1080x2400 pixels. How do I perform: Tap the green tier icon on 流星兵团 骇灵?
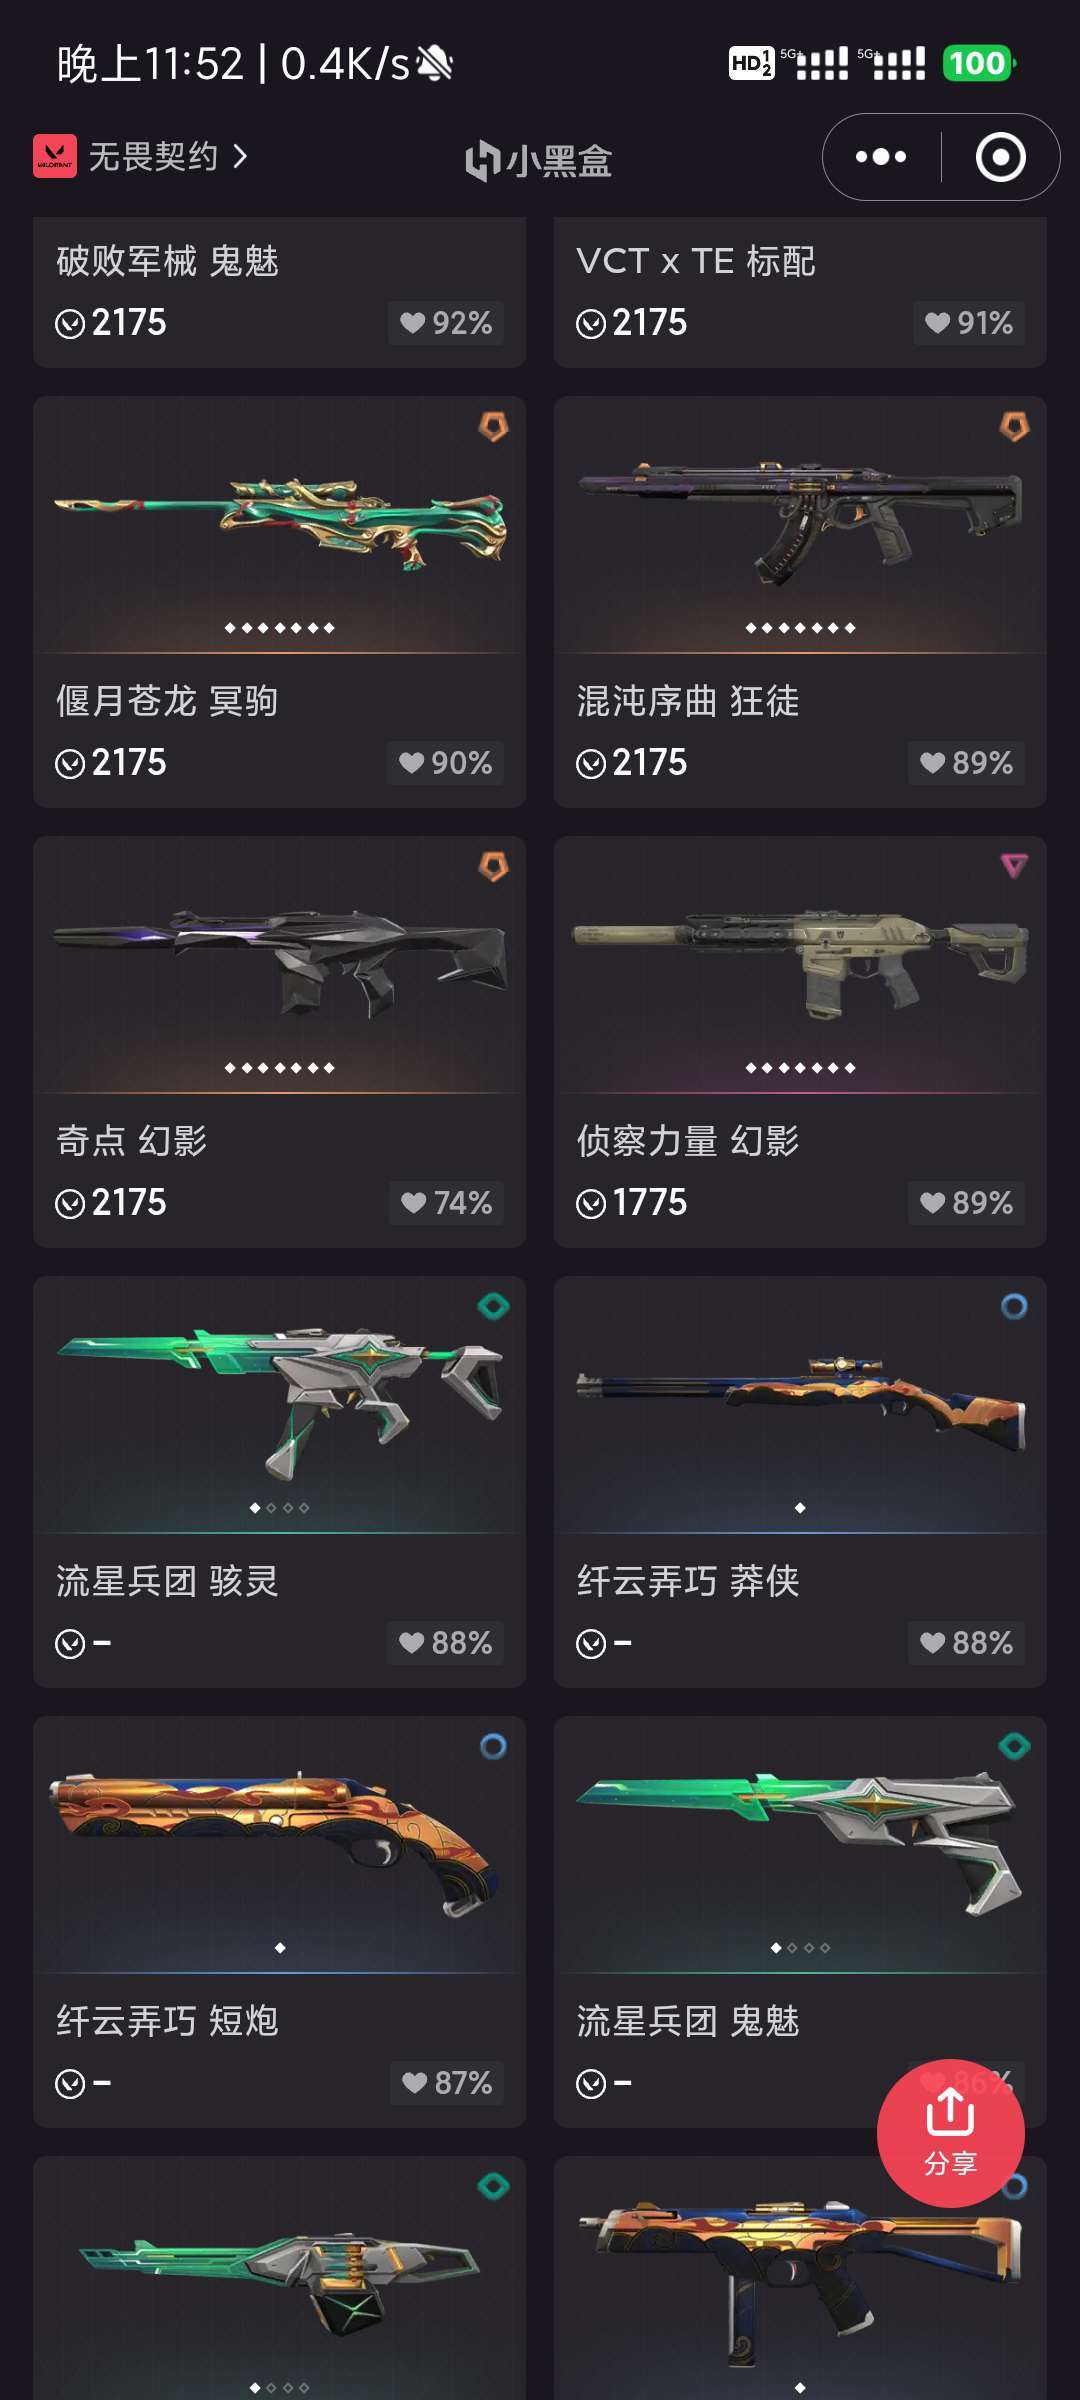pyautogui.click(x=493, y=1306)
